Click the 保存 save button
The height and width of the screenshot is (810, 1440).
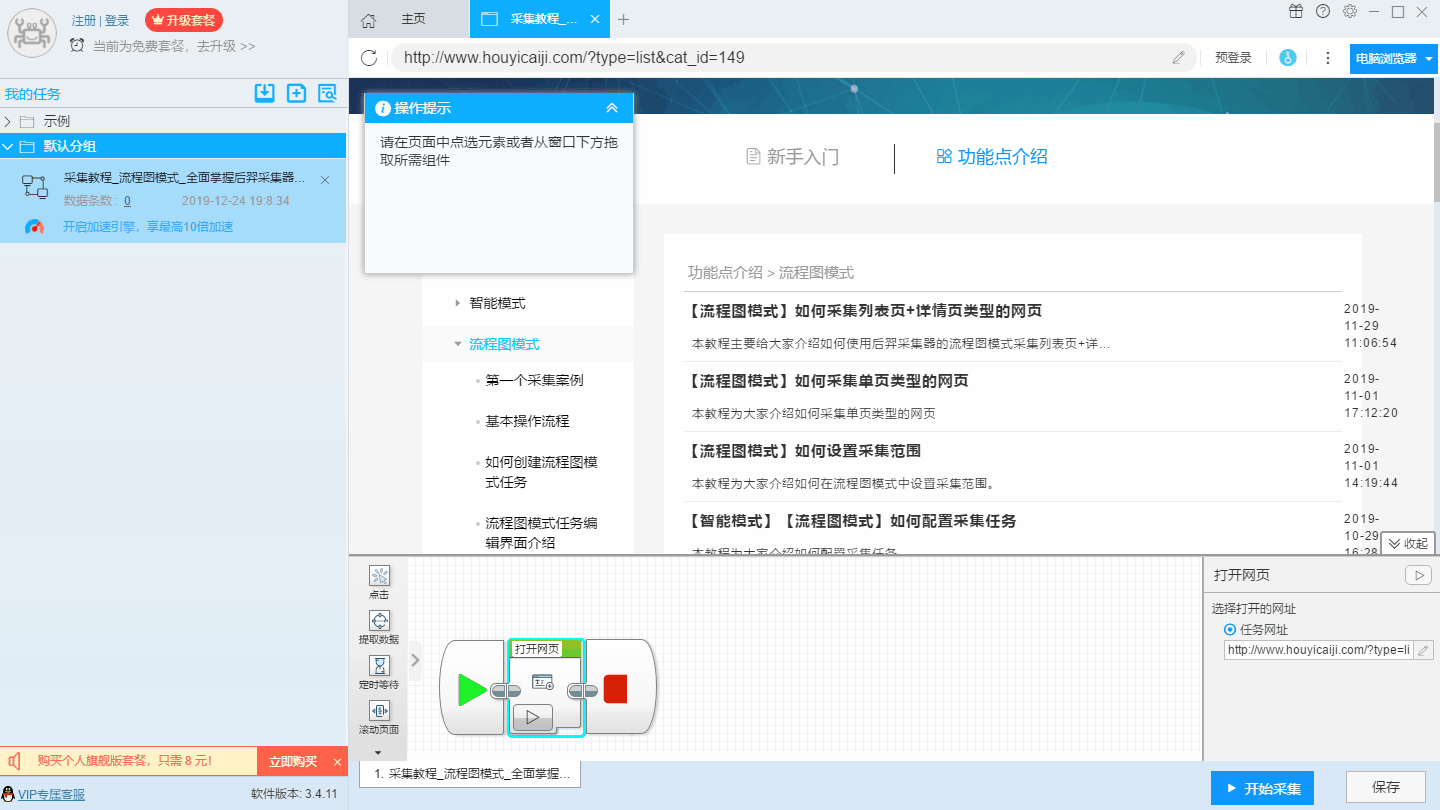1386,787
